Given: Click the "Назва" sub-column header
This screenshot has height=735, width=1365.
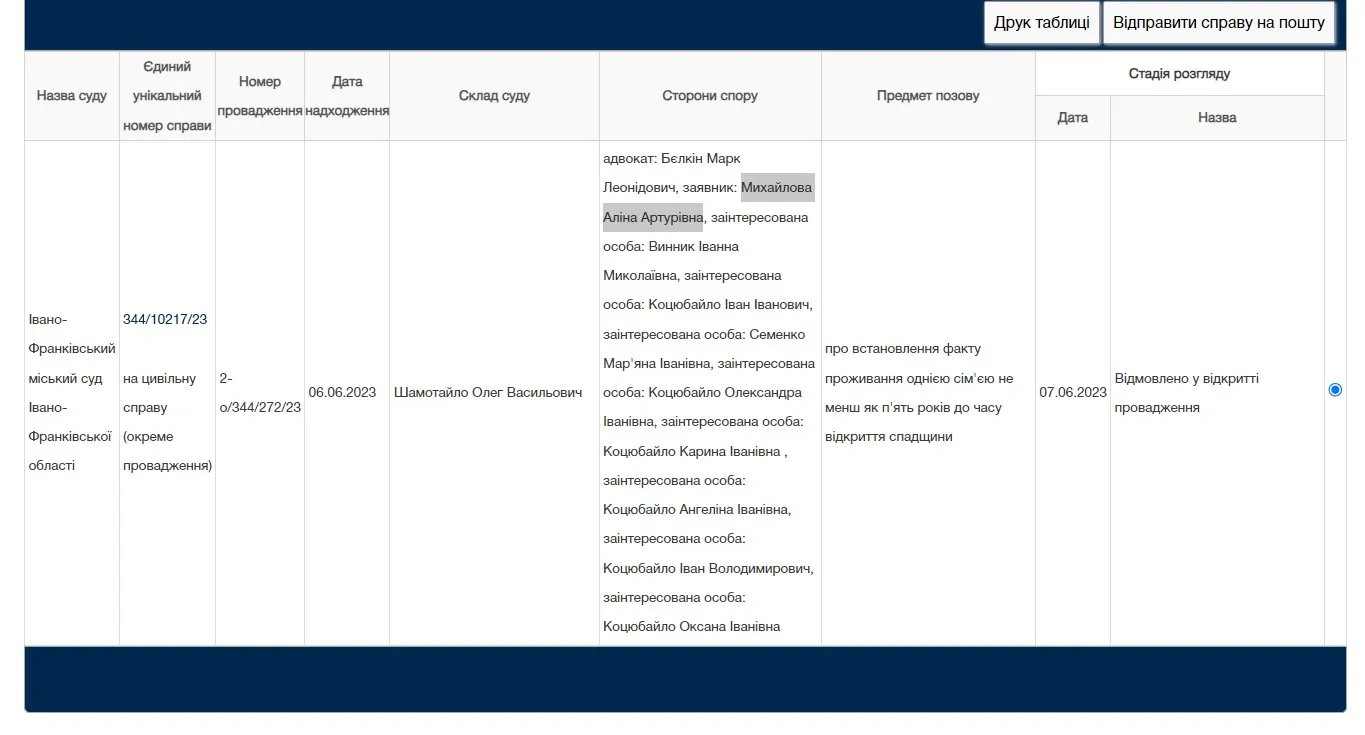Looking at the screenshot, I should 1217,118.
